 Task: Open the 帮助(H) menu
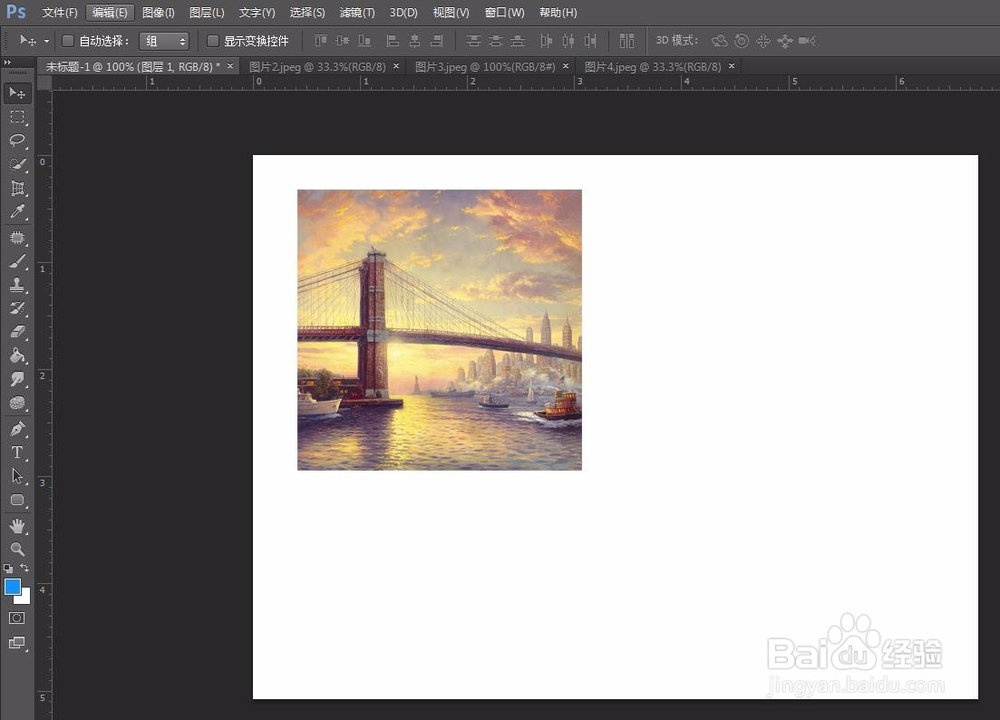[x=558, y=13]
